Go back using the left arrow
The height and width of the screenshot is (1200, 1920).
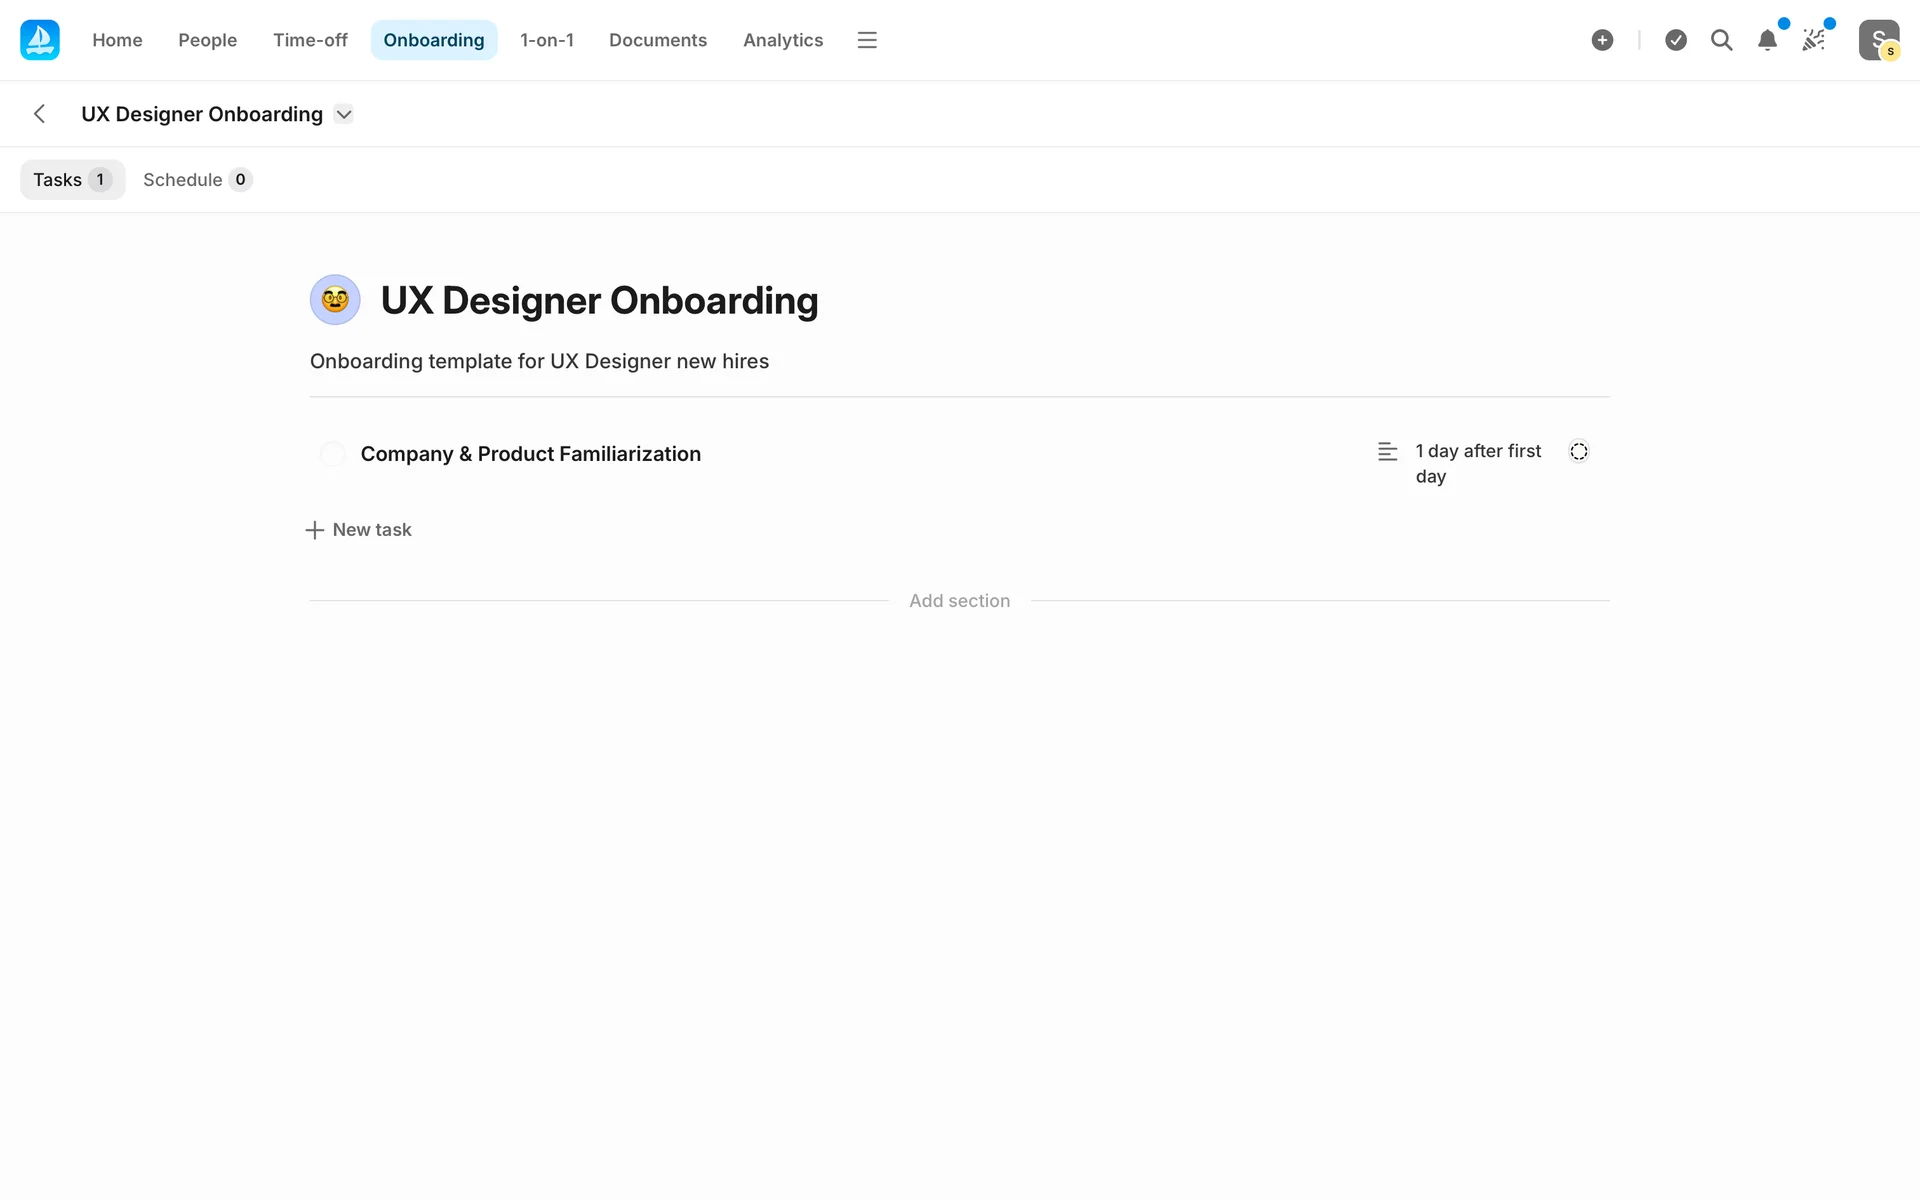(40, 114)
